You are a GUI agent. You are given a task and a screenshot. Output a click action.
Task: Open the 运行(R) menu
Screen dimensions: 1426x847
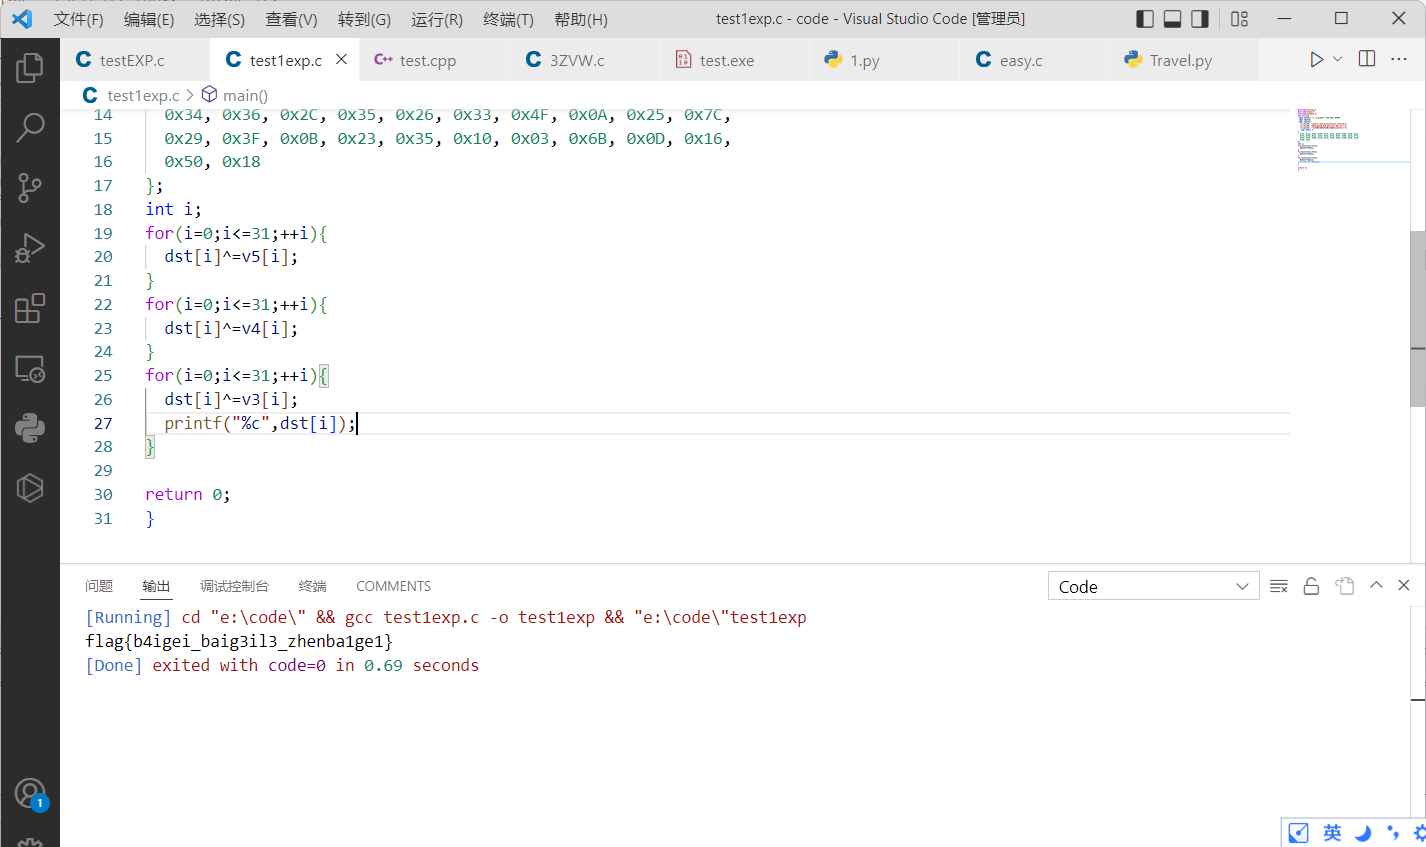point(437,19)
